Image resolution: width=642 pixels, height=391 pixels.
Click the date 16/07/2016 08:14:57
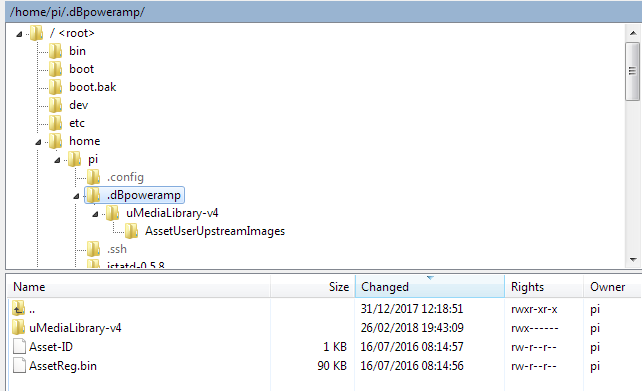411,347
